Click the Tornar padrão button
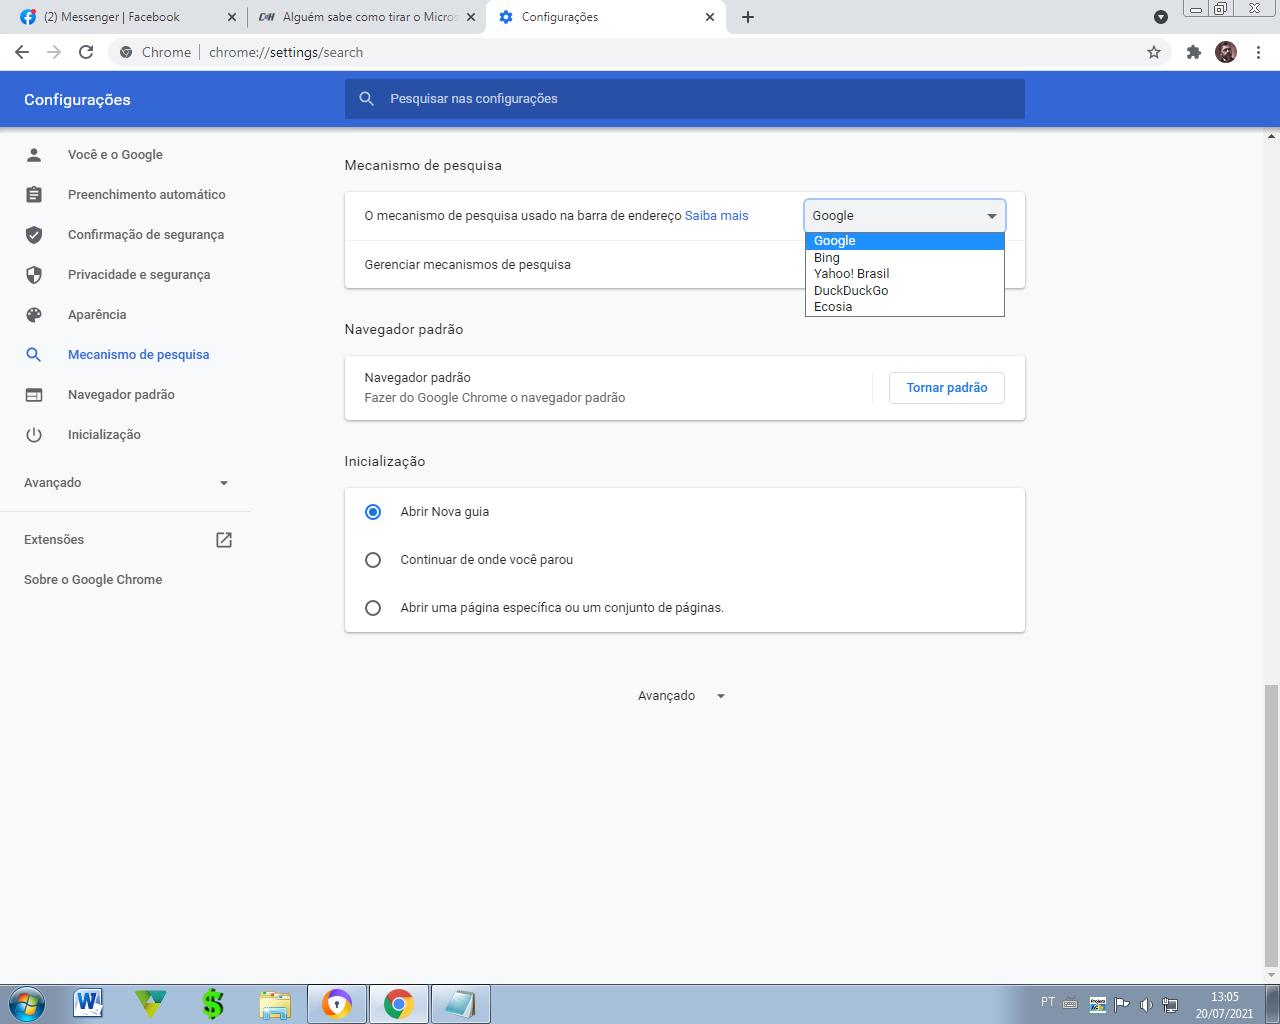This screenshot has width=1280, height=1024. pyautogui.click(x=947, y=388)
